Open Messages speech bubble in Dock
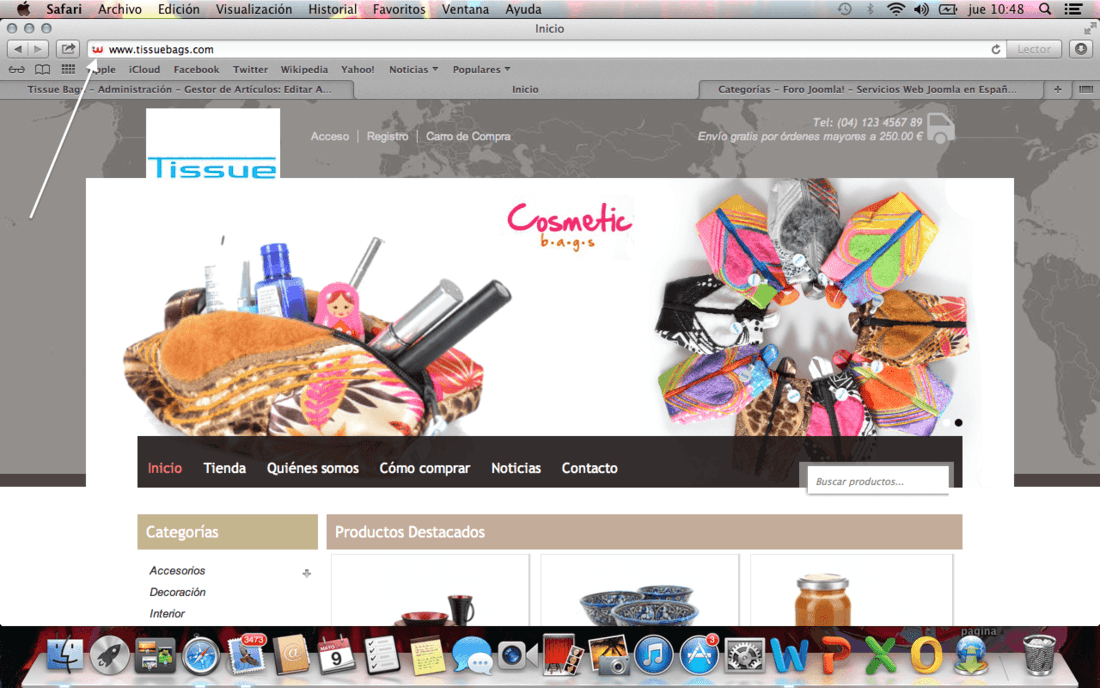The image size is (1100, 688). pos(471,655)
